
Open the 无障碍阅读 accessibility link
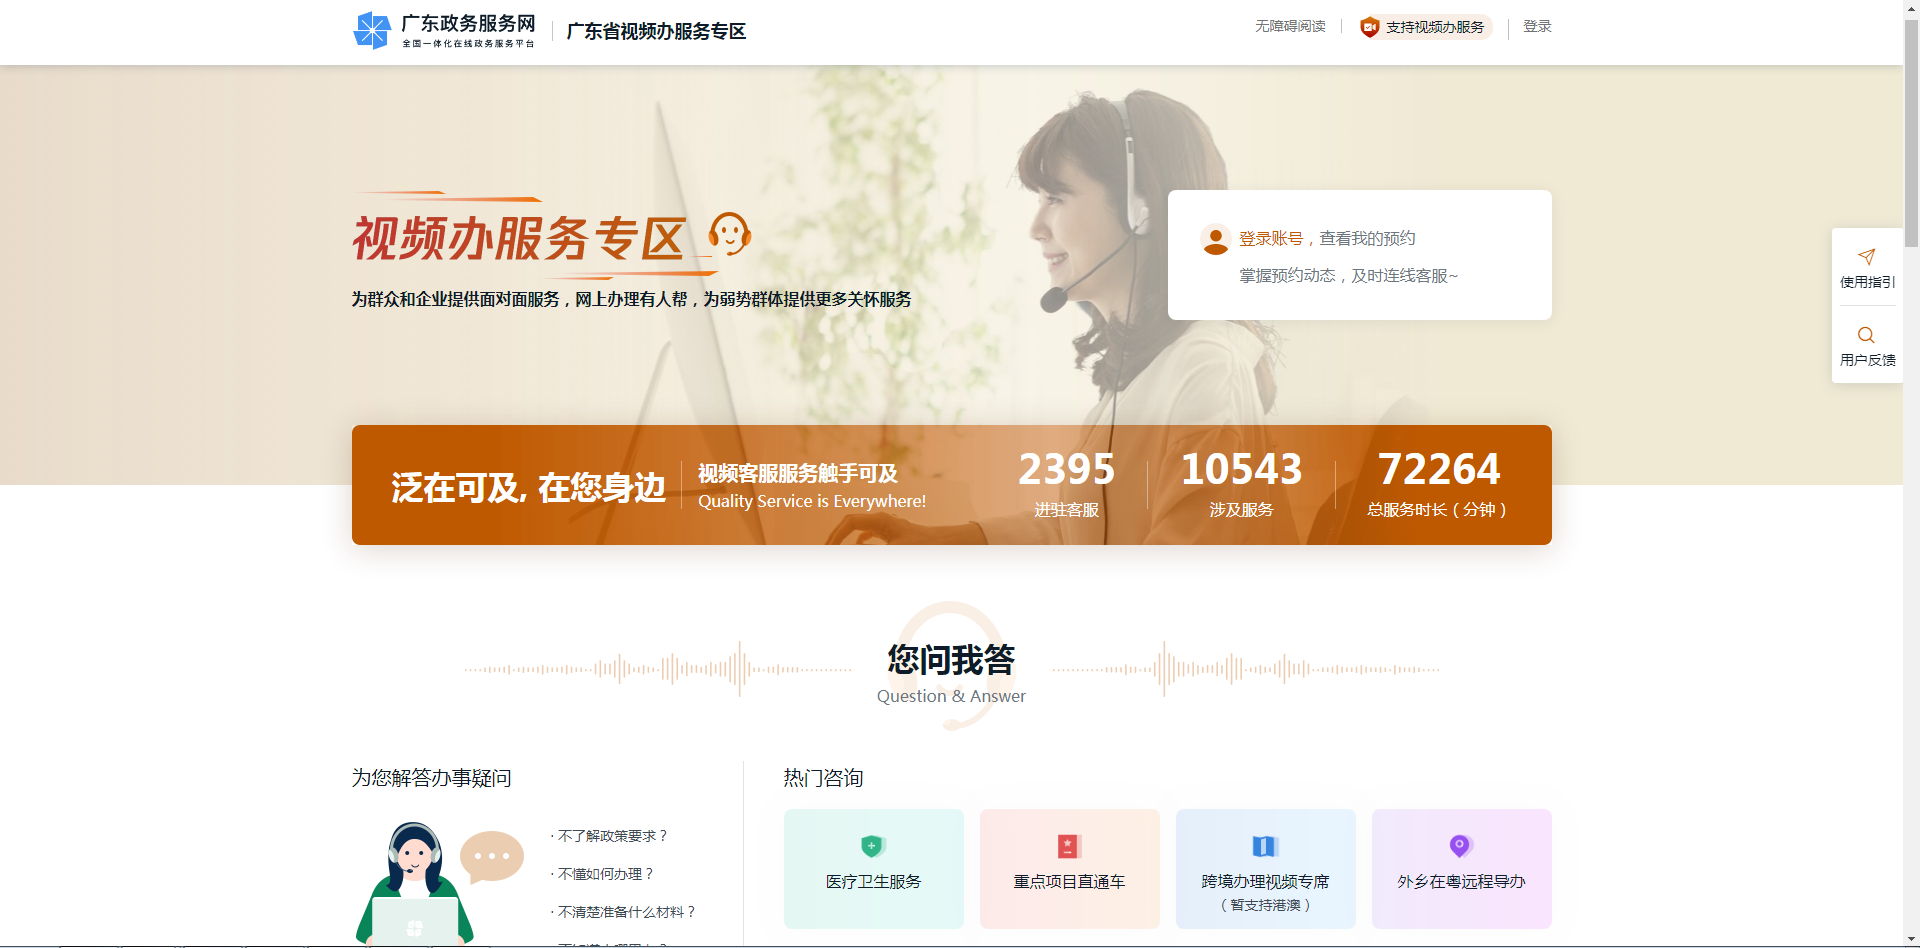(x=1290, y=27)
